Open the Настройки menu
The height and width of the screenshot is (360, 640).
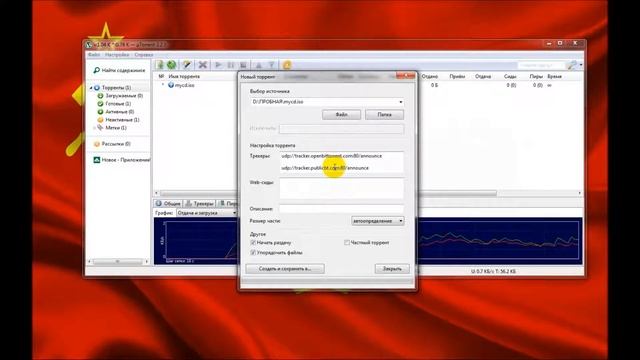pos(117,55)
